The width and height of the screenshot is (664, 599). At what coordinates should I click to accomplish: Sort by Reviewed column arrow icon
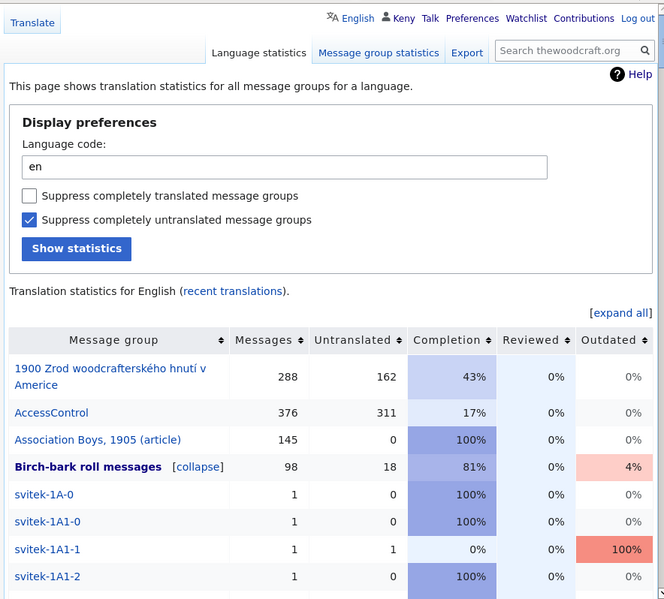click(x=567, y=341)
